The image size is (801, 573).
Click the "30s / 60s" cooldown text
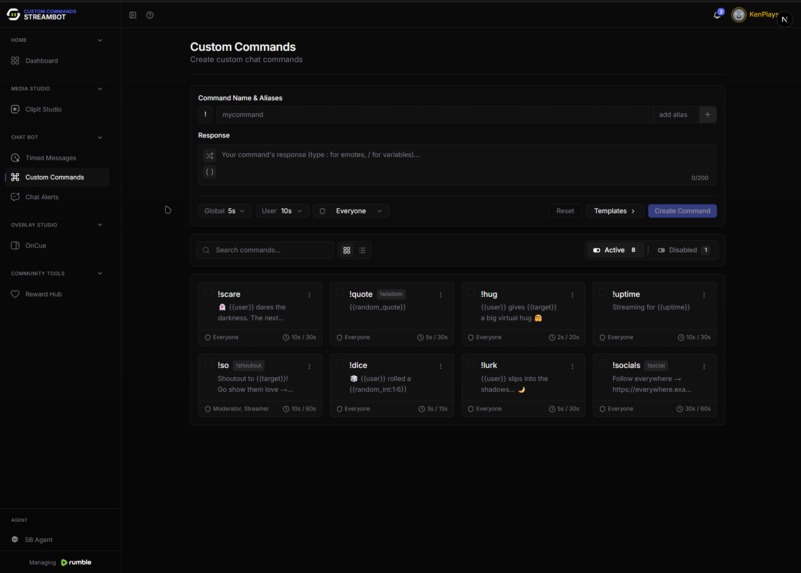click(x=697, y=409)
